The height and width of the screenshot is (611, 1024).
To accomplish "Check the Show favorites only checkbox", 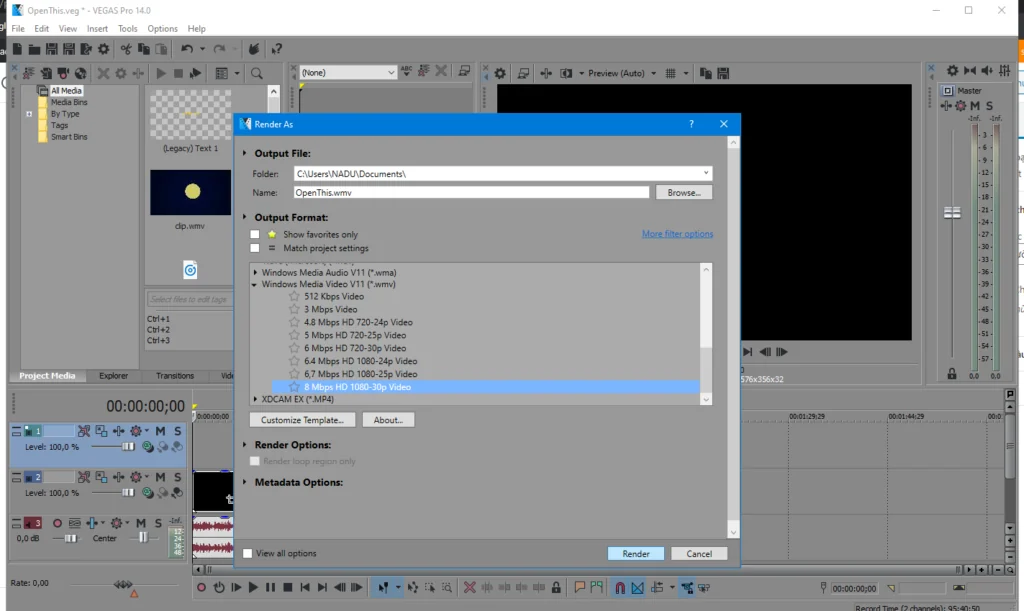I will click(x=255, y=234).
